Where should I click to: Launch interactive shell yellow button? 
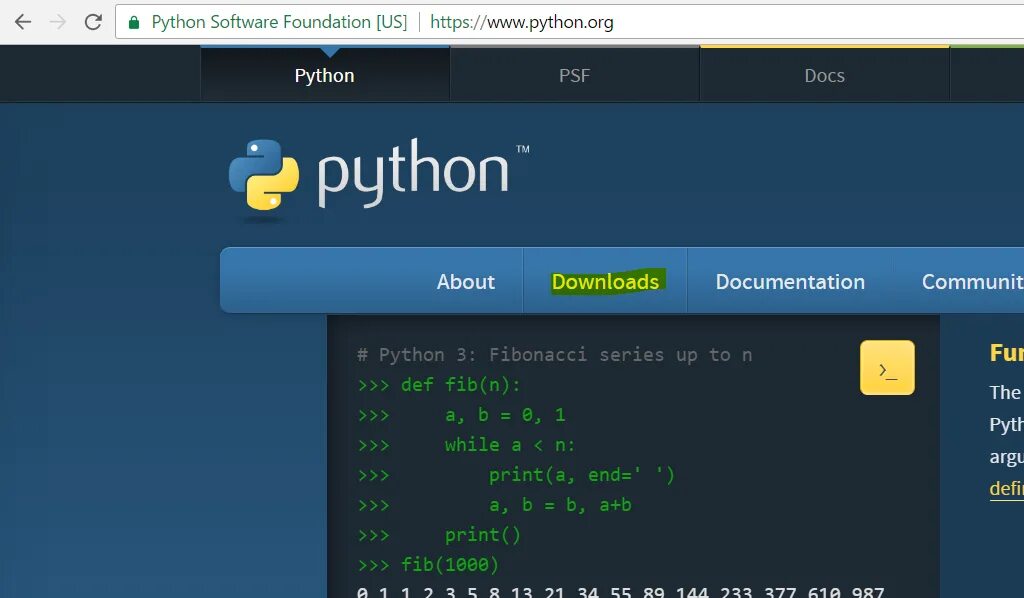(x=887, y=368)
